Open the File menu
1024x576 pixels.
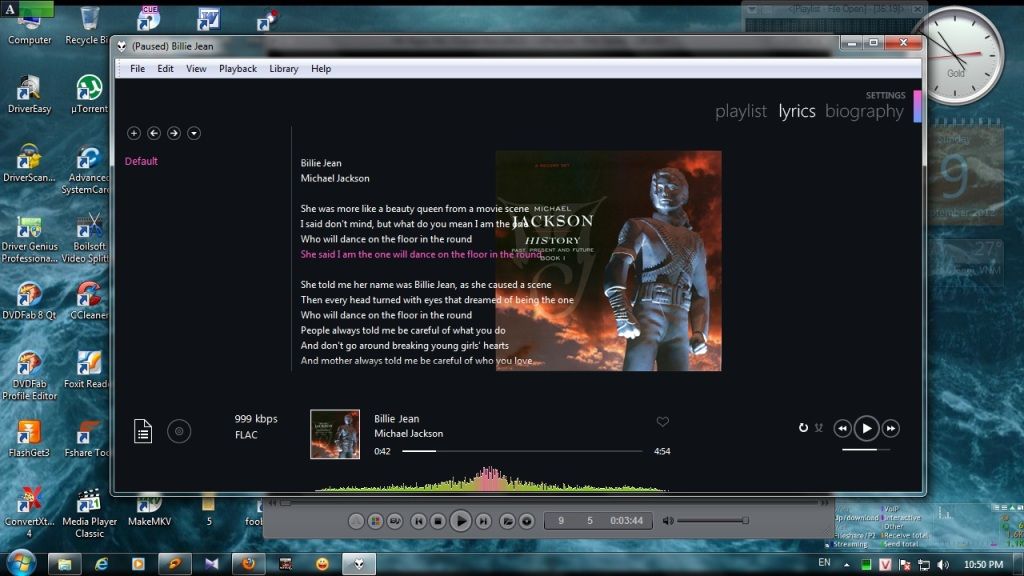(x=137, y=69)
